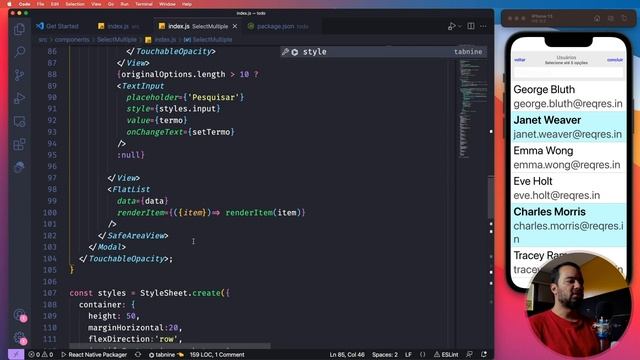Click the remote window indicator in status bar
Screen dimensions: 640x360
(16, 355)
